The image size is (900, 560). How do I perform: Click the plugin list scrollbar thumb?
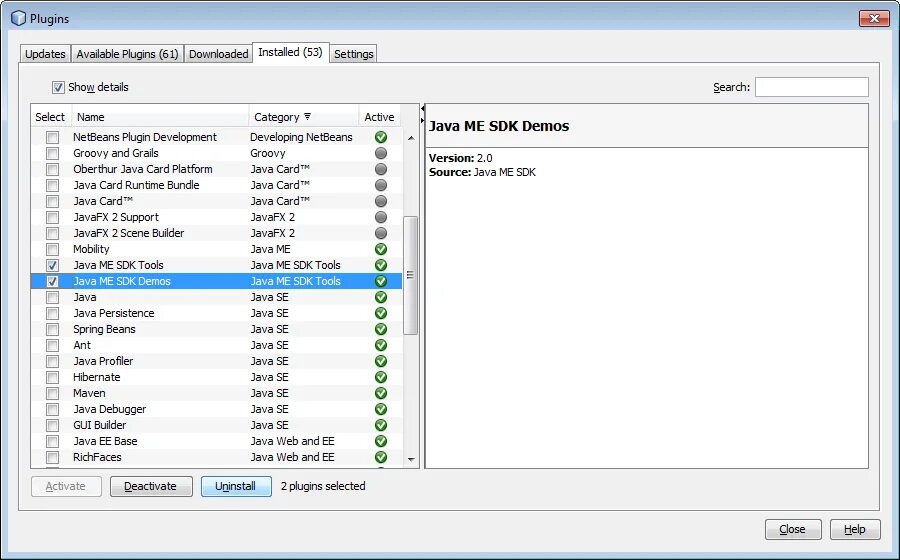tap(410, 275)
